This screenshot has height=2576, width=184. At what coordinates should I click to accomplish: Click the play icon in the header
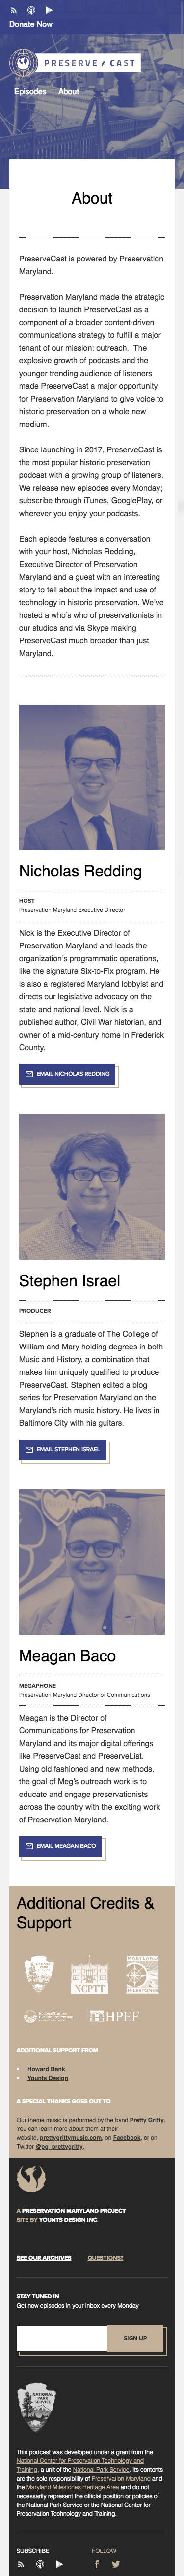click(x=49, y=10)
